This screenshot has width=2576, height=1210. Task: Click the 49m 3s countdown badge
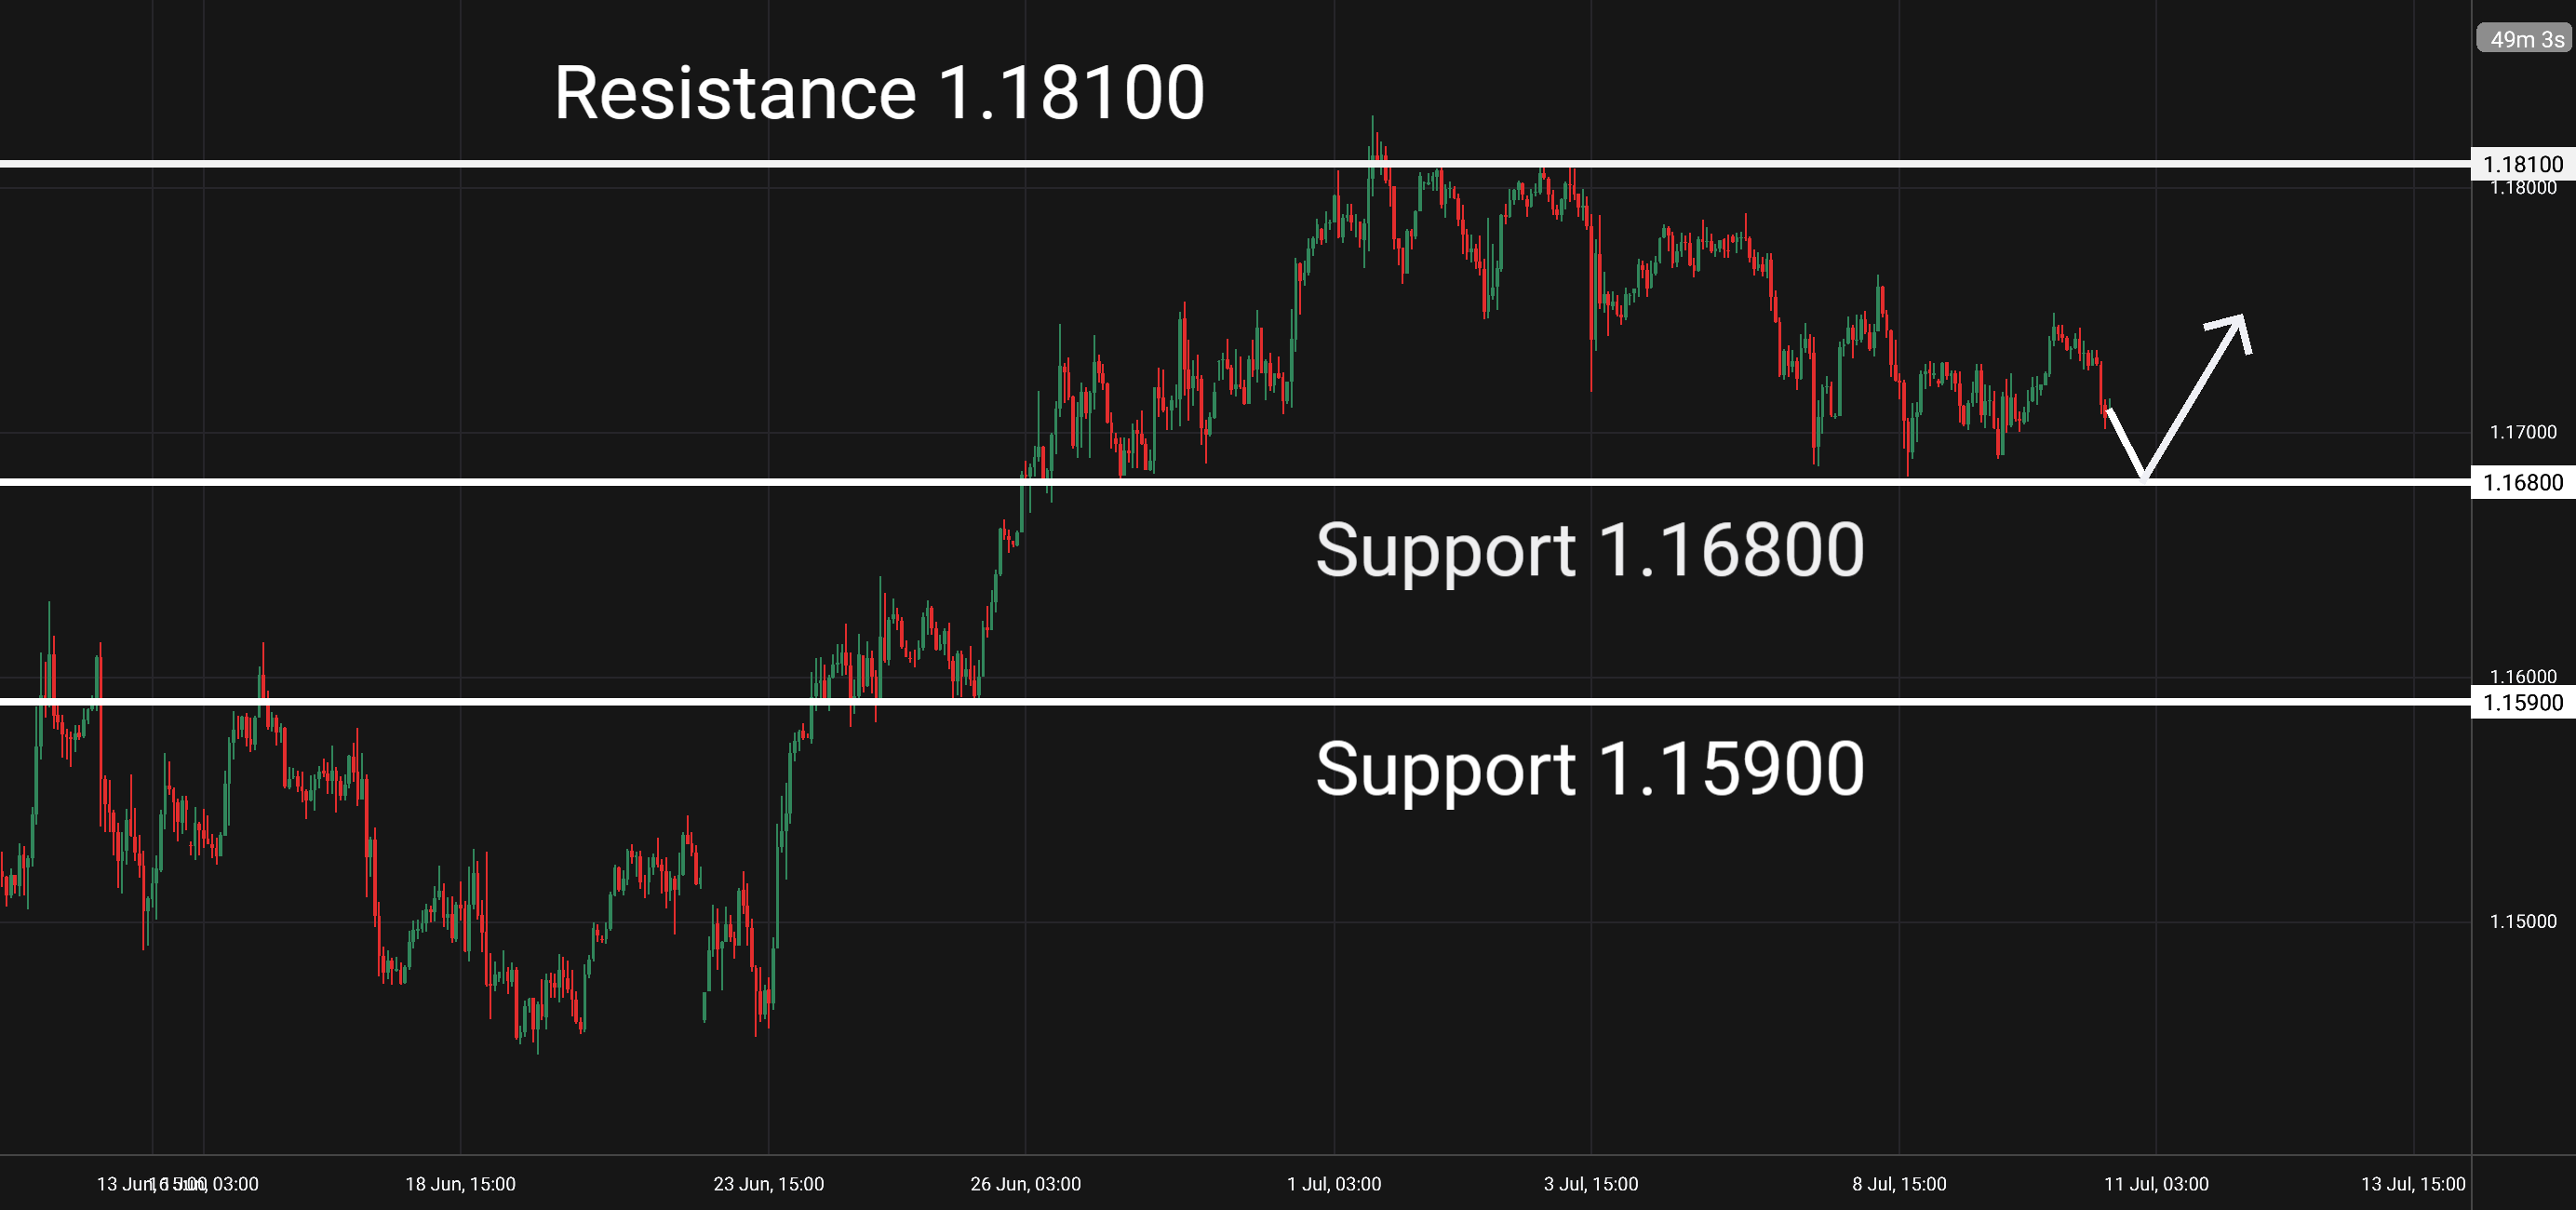[2523, 39]
